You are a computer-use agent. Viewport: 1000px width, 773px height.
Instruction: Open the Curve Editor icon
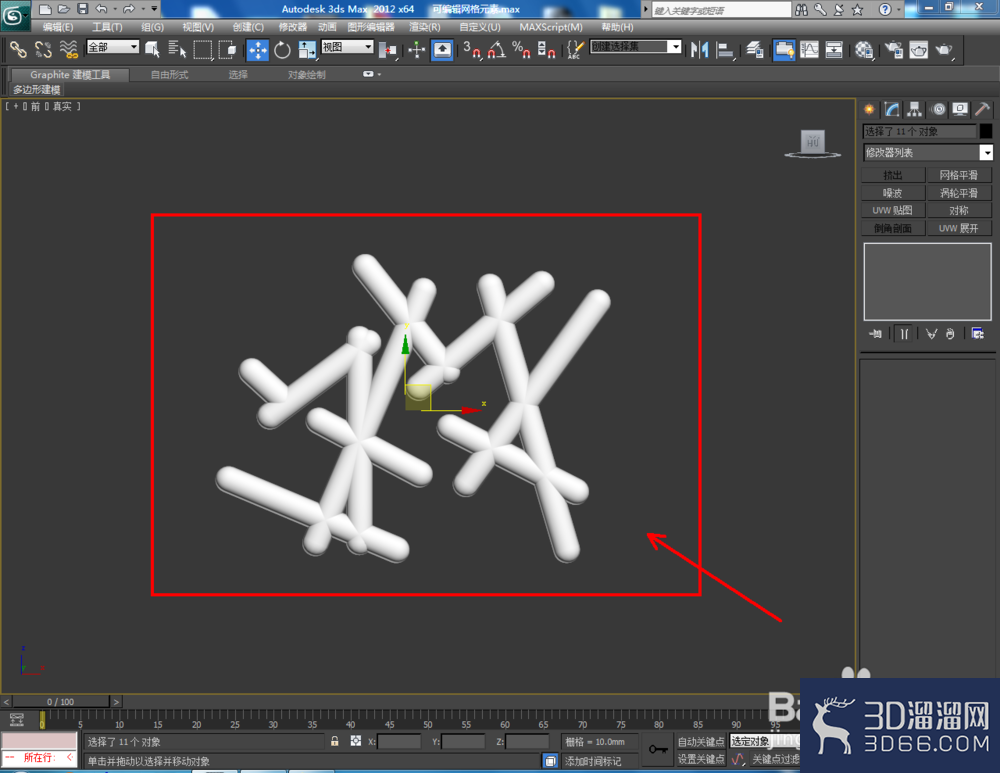pos(809,49)
